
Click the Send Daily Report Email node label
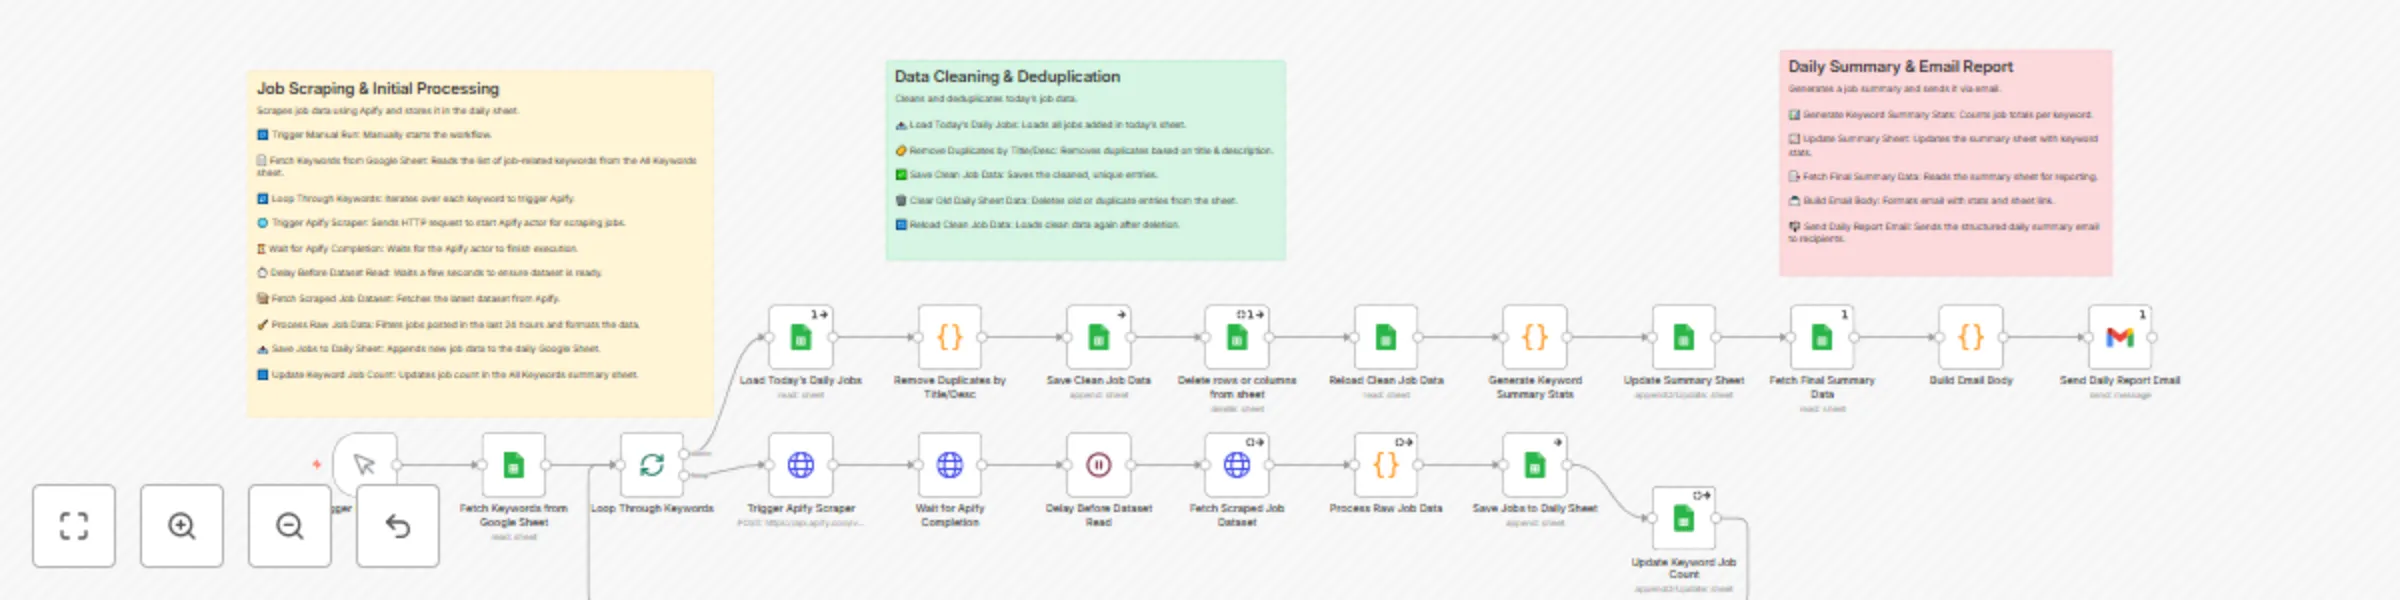coord(2120,381)
